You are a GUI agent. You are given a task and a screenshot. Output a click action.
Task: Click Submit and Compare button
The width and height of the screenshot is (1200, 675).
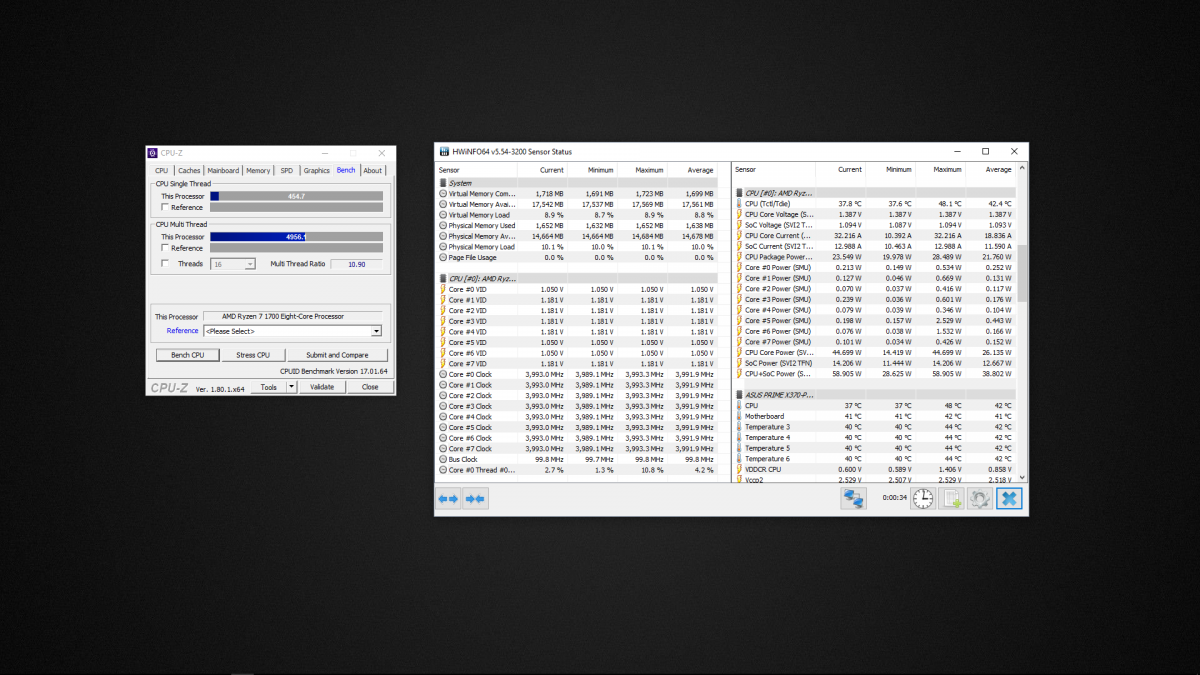[x=337, y=355]
